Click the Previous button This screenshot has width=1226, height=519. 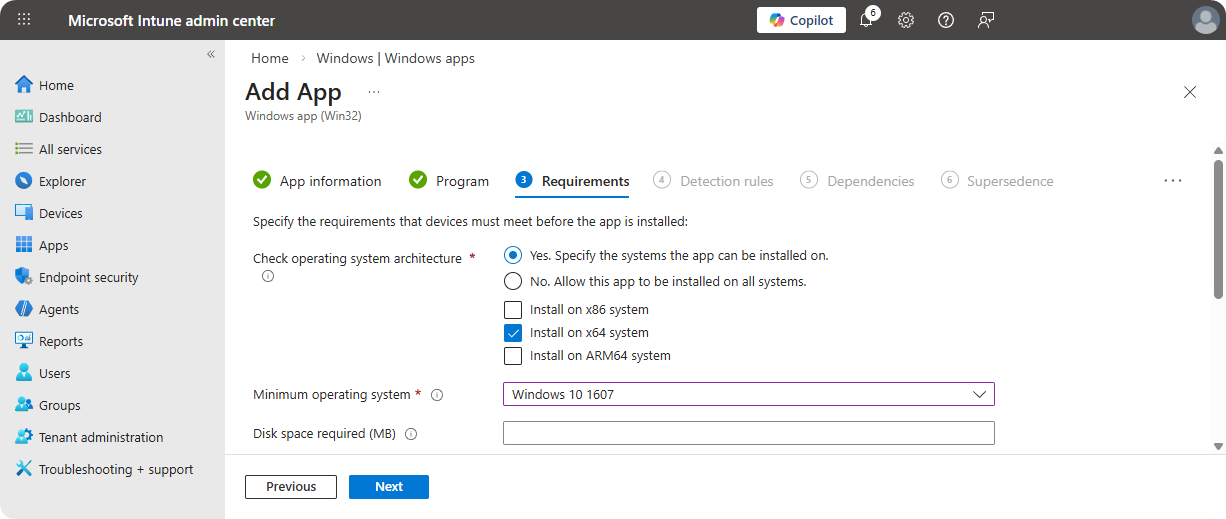[x=291, y=487]
